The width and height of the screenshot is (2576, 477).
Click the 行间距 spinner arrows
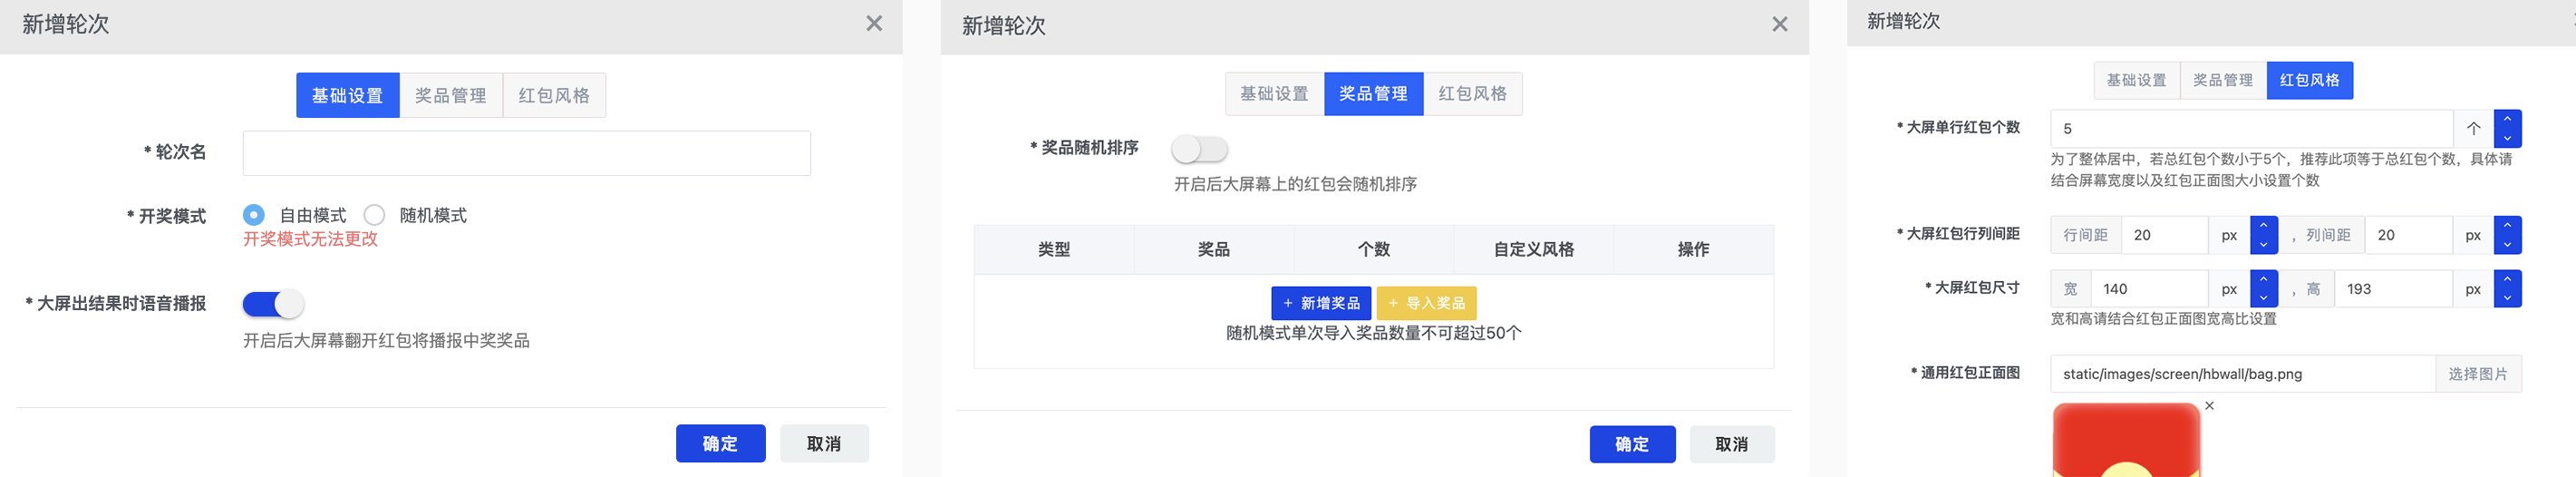[2264, 235]
